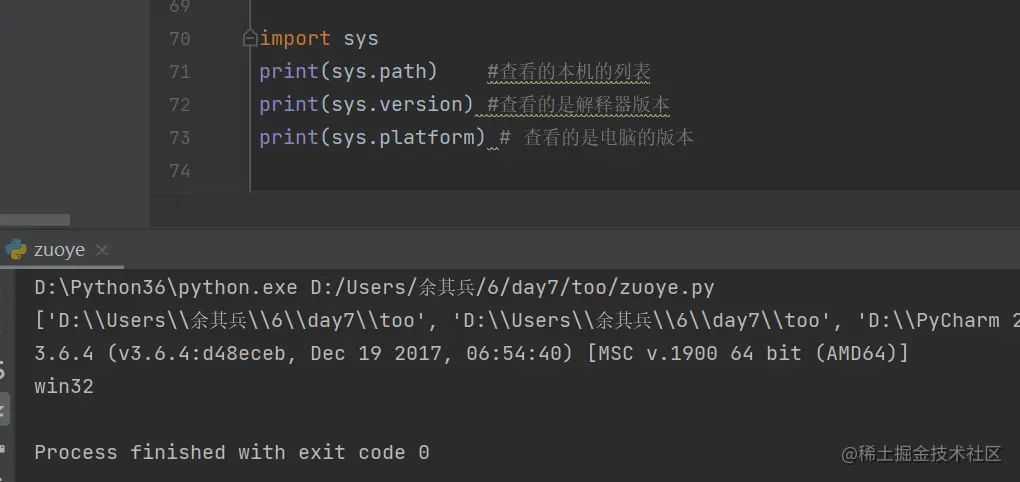Screen dimensions: 1020x482
Task: Place the cursor on empty line 74
Action: 400,171
